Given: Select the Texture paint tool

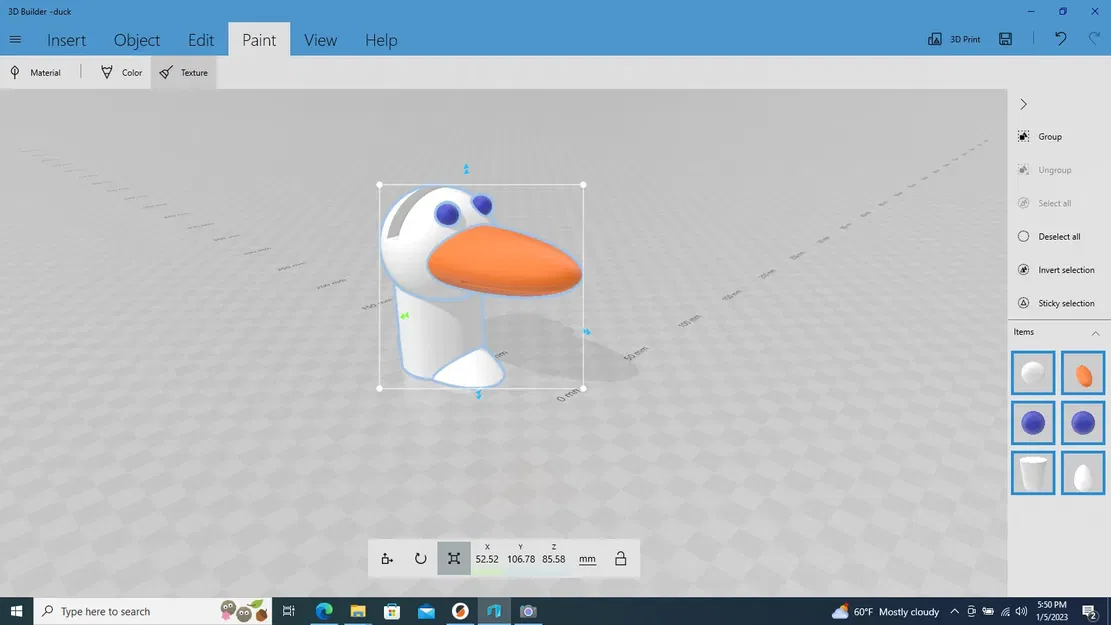Looking at the screenshot, I should click(x=184, y=72).
